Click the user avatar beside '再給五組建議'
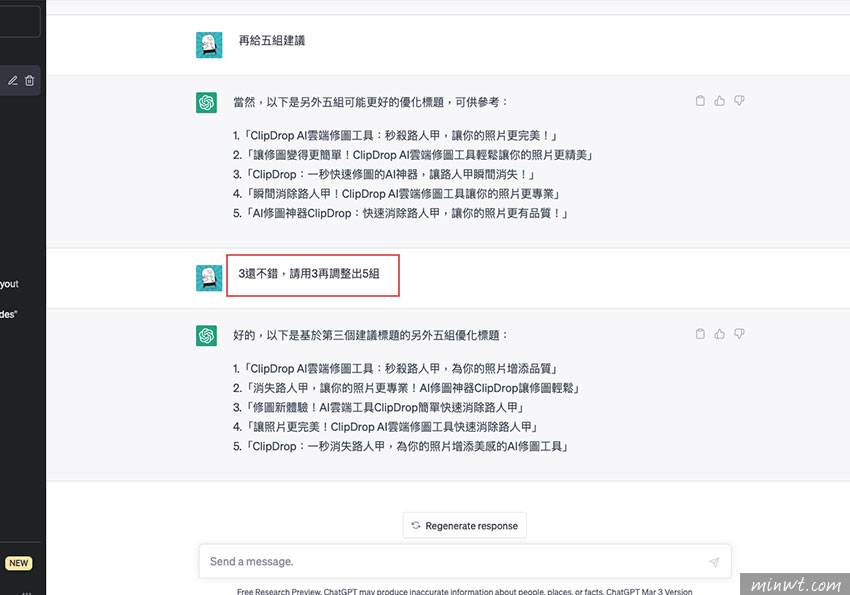This screenshot has height=595, width=850. tap(208, 45)
